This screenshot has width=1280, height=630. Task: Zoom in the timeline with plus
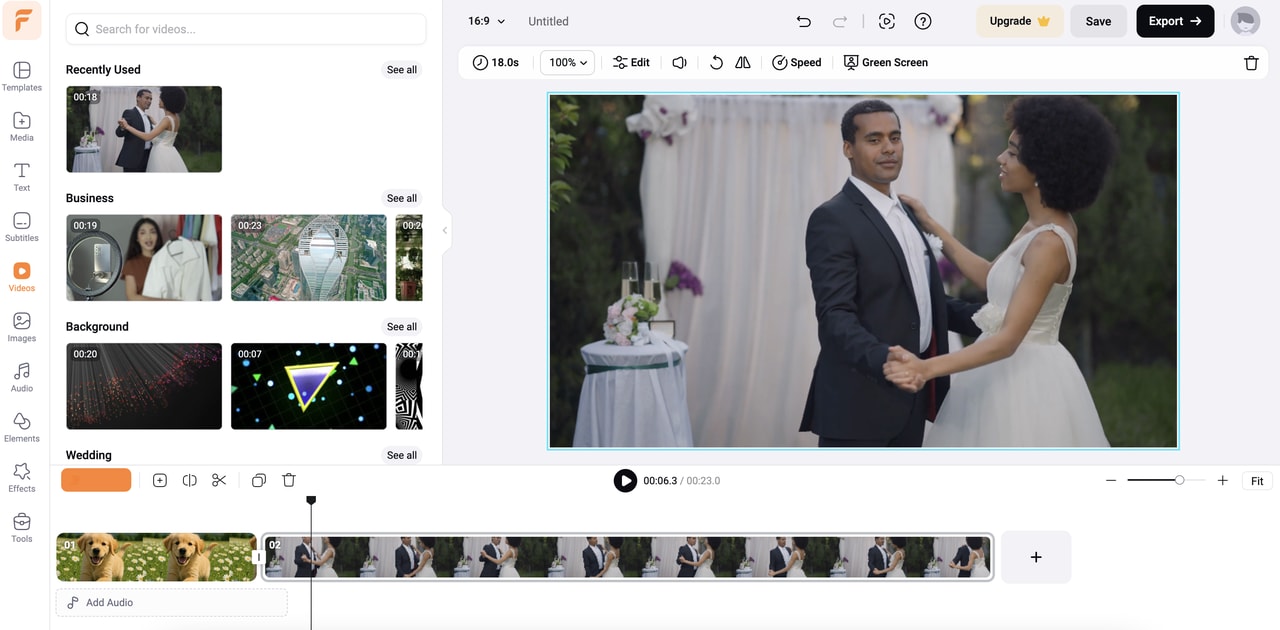1222,481
